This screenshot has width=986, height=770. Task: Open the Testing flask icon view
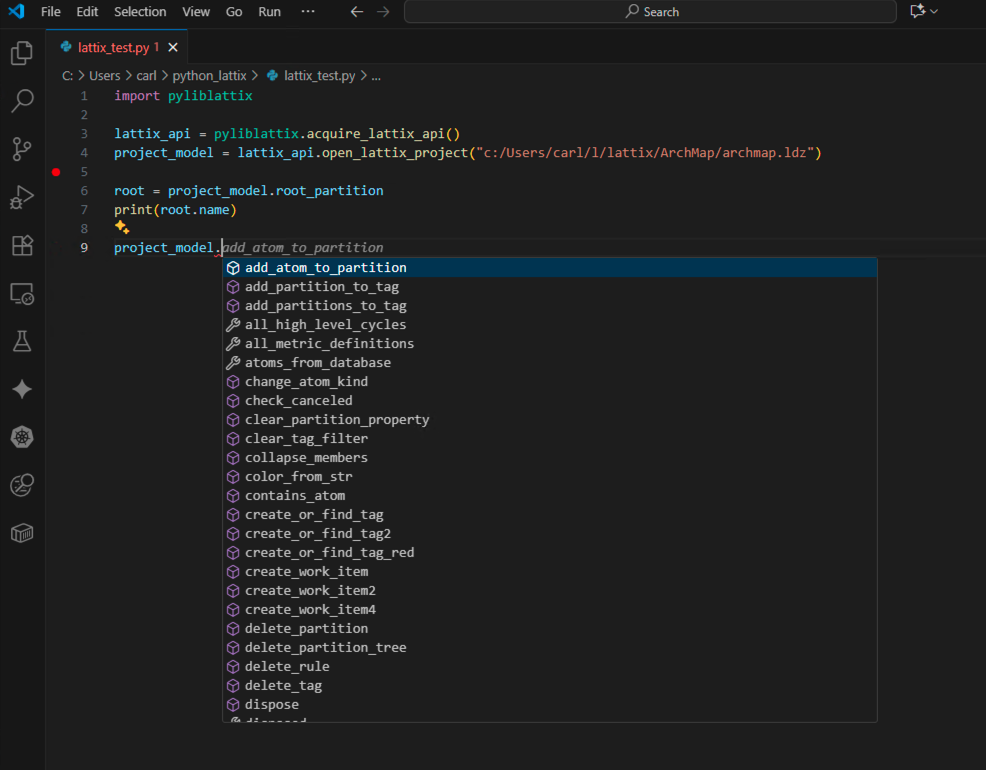click(22, 341)
